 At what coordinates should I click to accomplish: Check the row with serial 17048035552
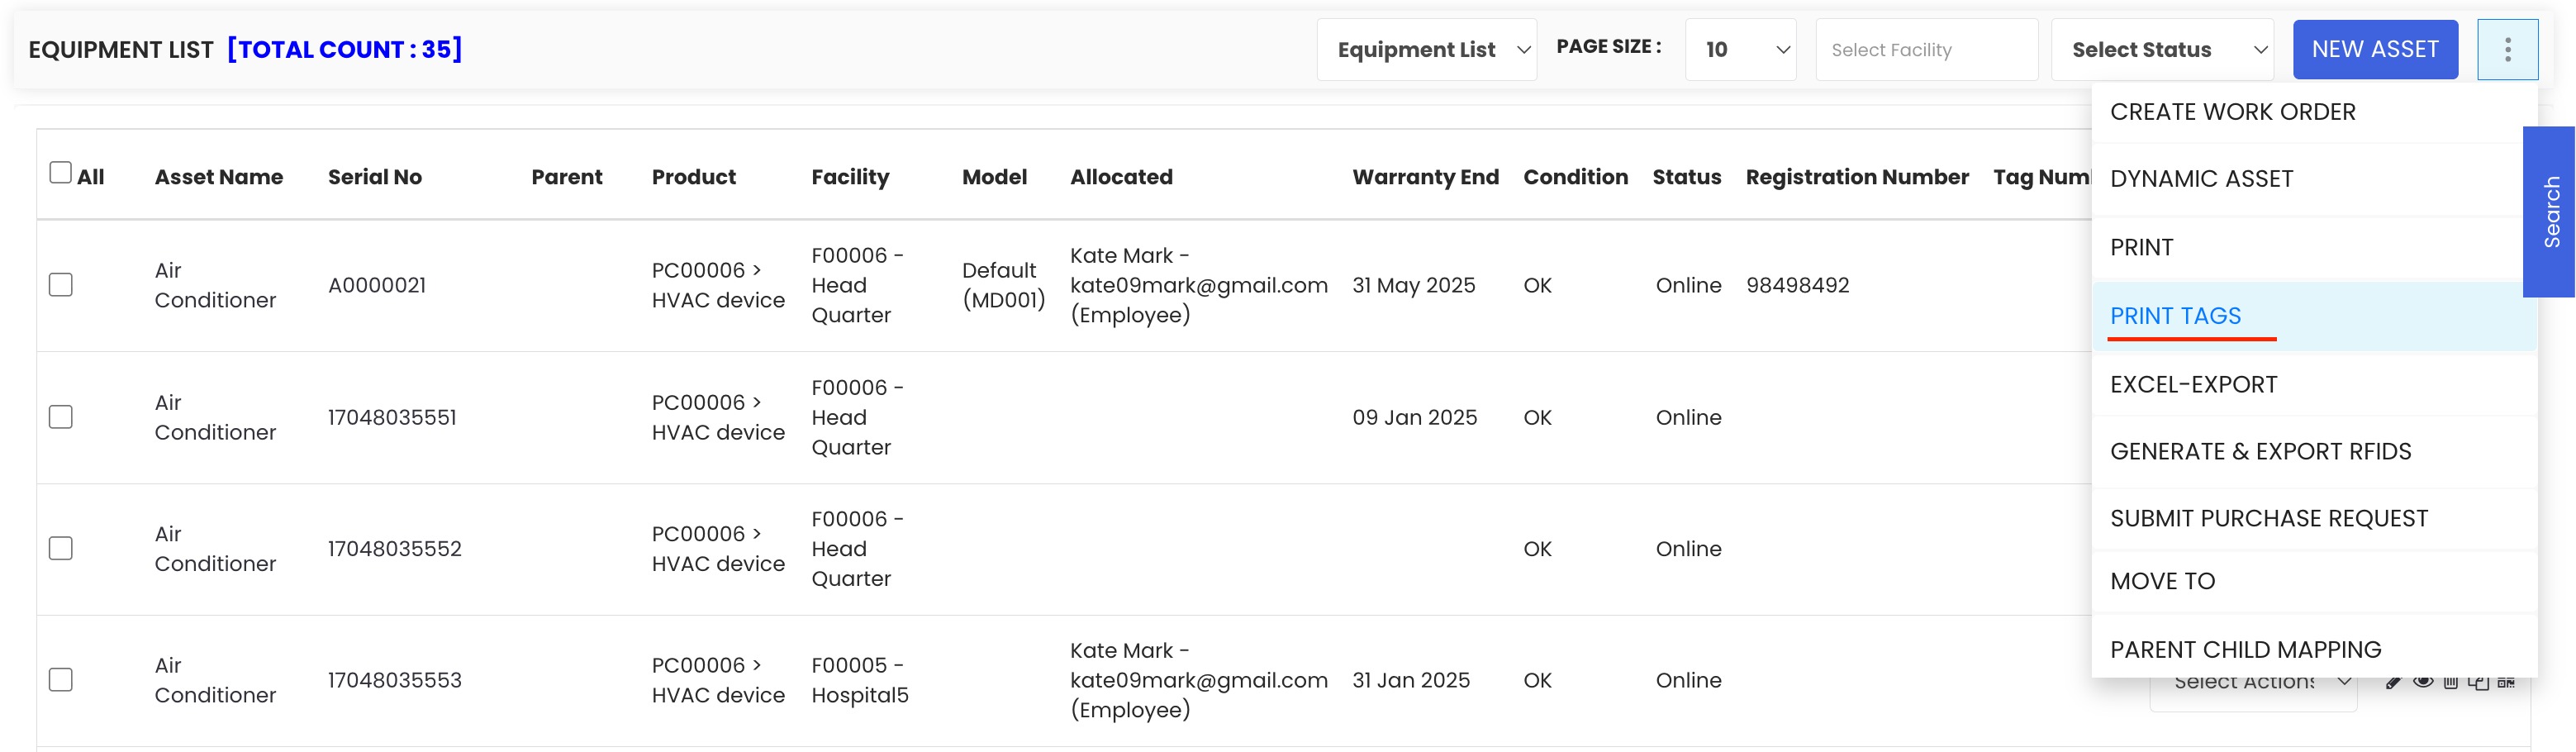(x=61, y=548)
